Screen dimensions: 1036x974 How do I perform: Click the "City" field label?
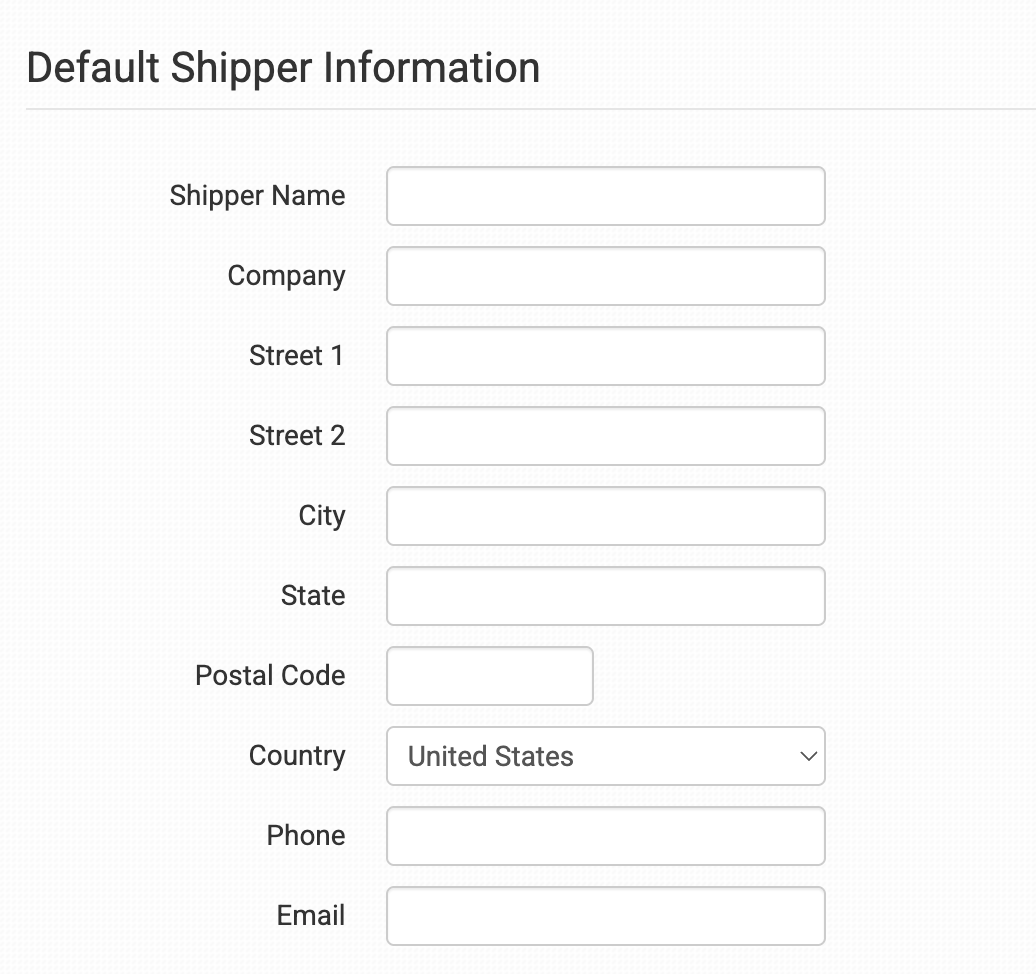click(x=321, y=516)
